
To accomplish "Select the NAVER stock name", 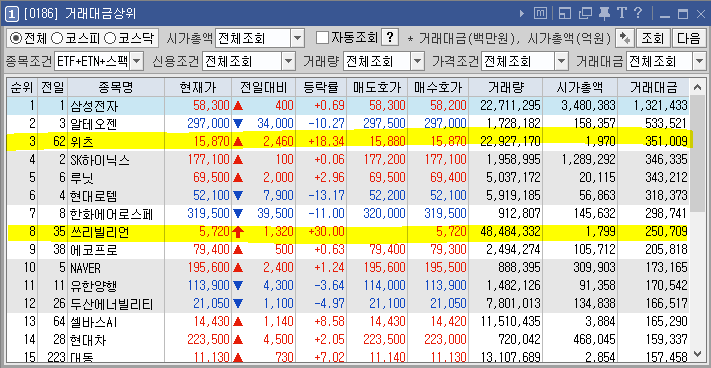I will click(86, 268).
